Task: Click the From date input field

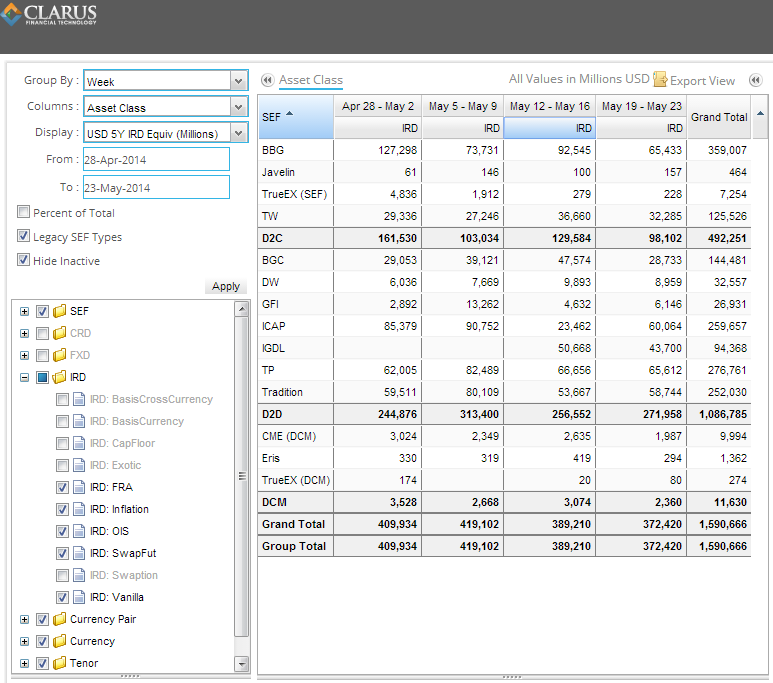Action: (x=156, y=159)
